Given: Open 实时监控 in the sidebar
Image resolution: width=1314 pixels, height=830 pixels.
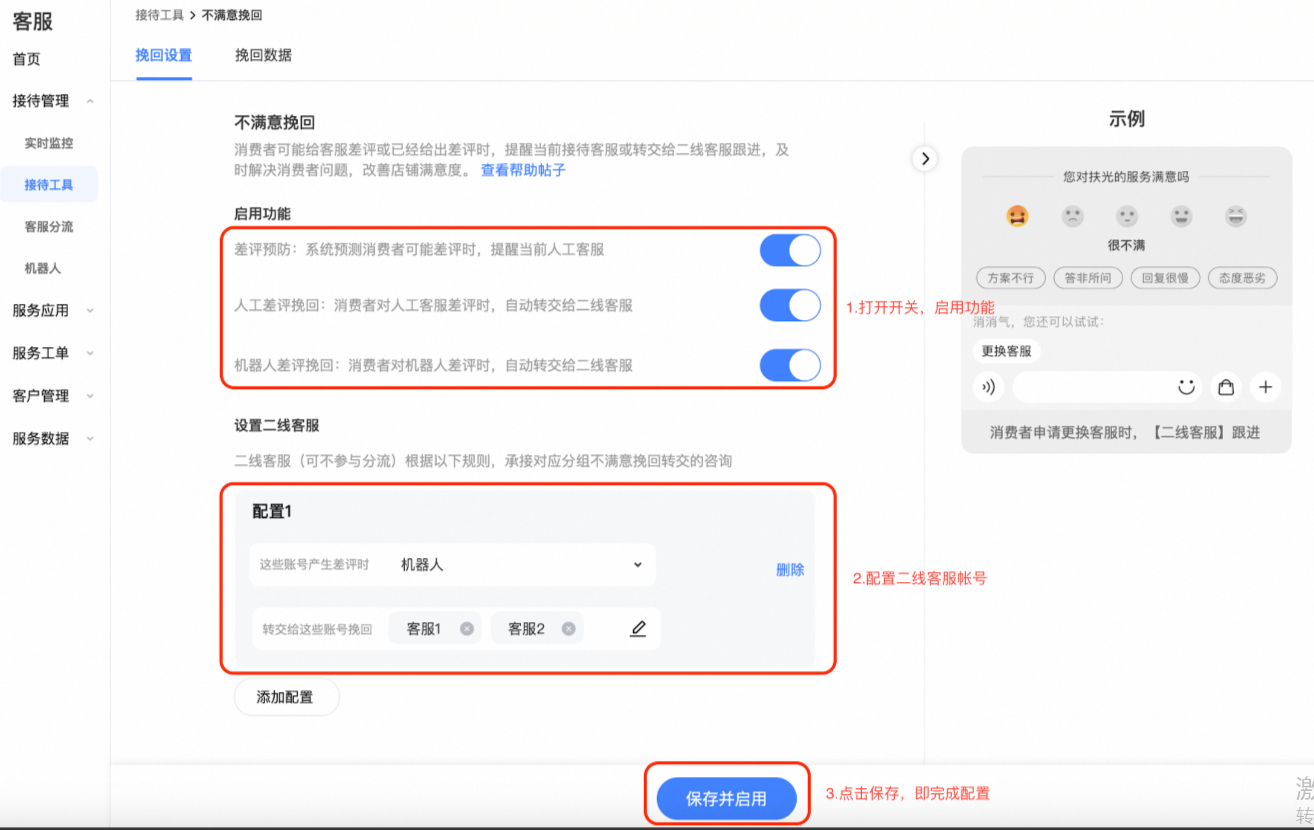Looking at the screenshot, I should tap(49, 143).
